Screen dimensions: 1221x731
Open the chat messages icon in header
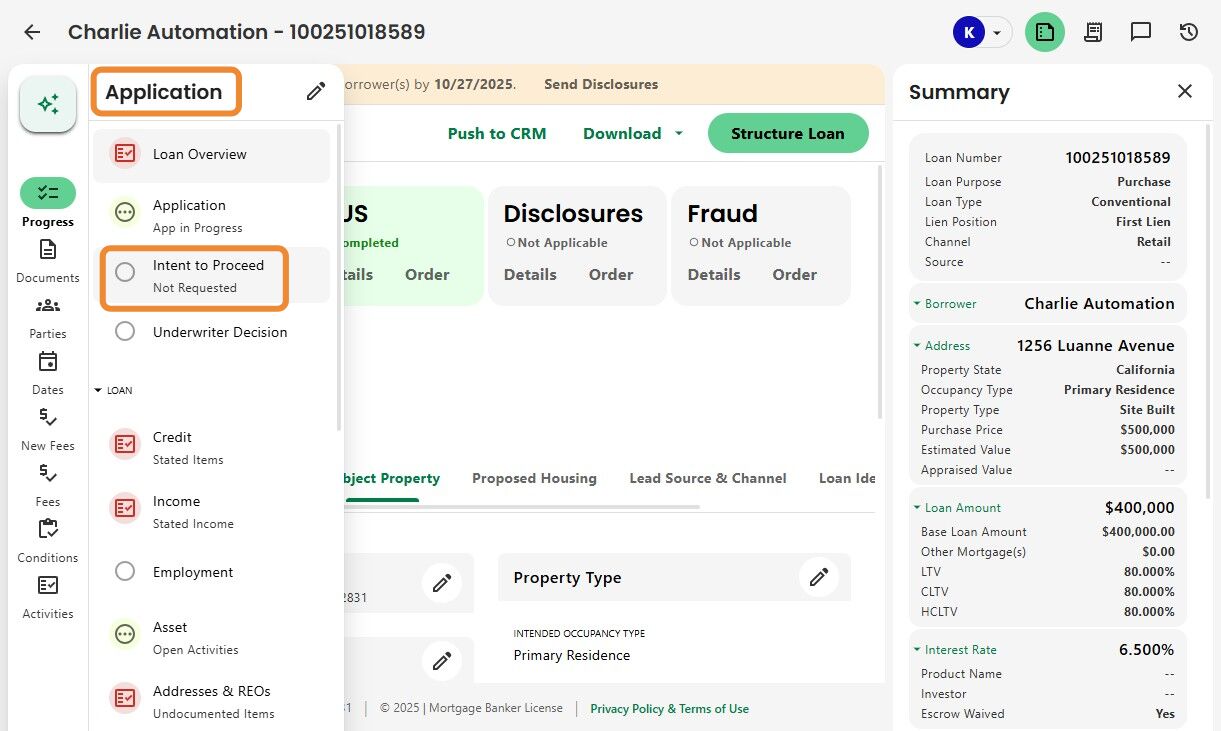click(1141, 32)
